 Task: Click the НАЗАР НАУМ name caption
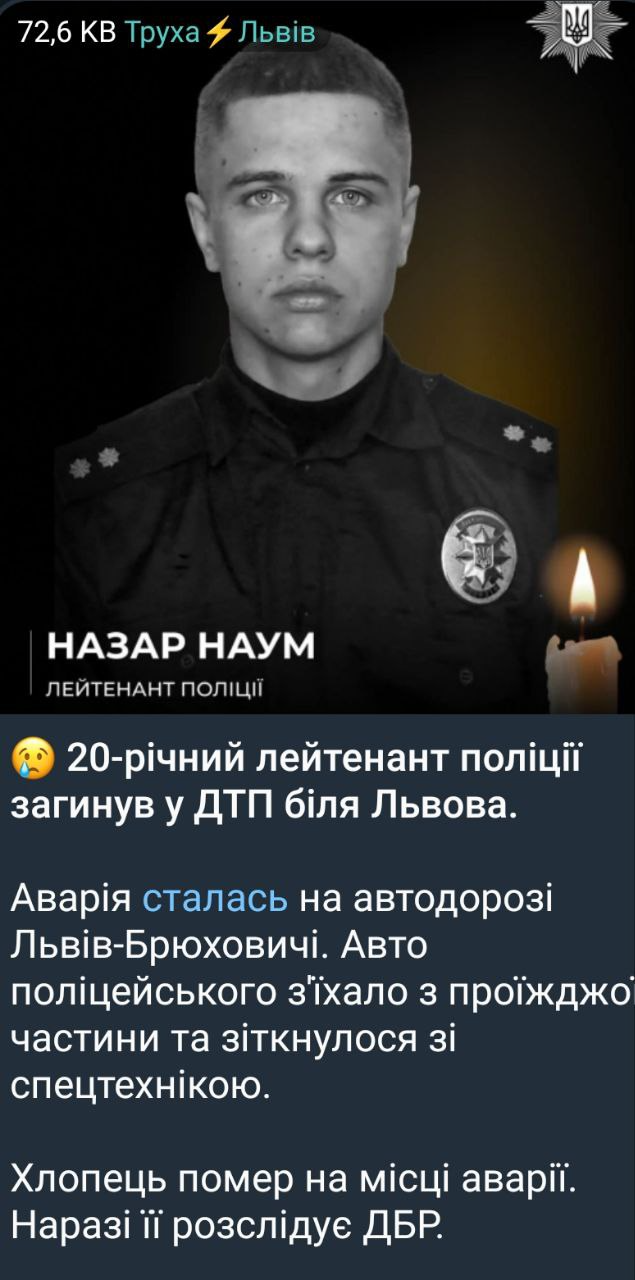click(180, 647)
